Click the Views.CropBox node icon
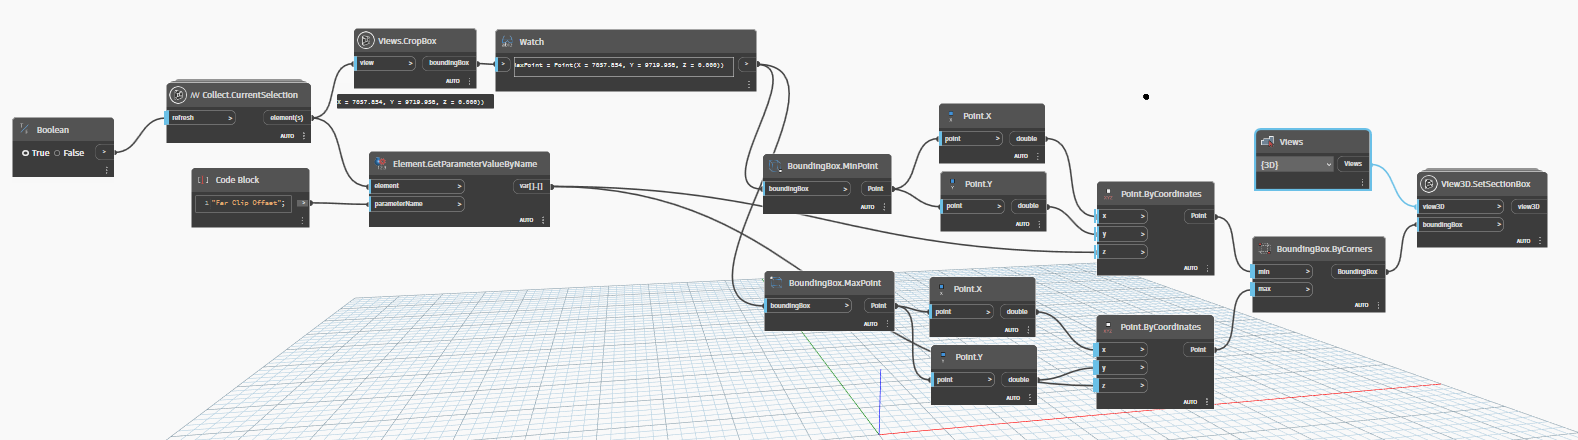1578x440 pixels. tap(366, 40)
